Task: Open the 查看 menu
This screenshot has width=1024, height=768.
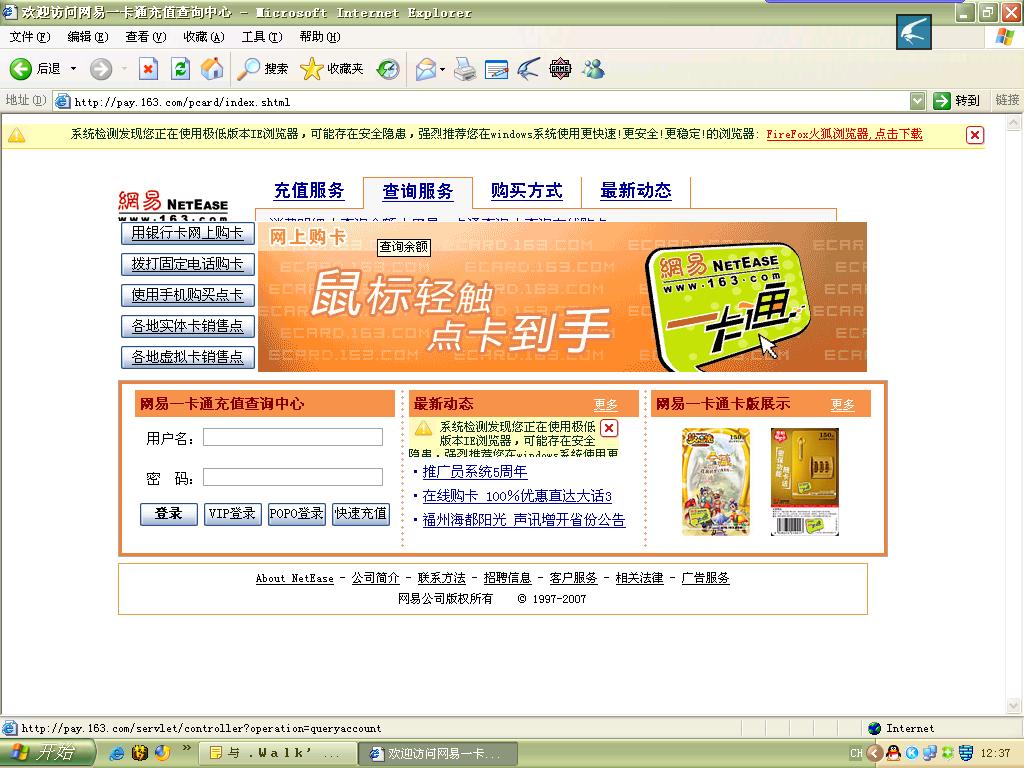Action: point(146,37)
